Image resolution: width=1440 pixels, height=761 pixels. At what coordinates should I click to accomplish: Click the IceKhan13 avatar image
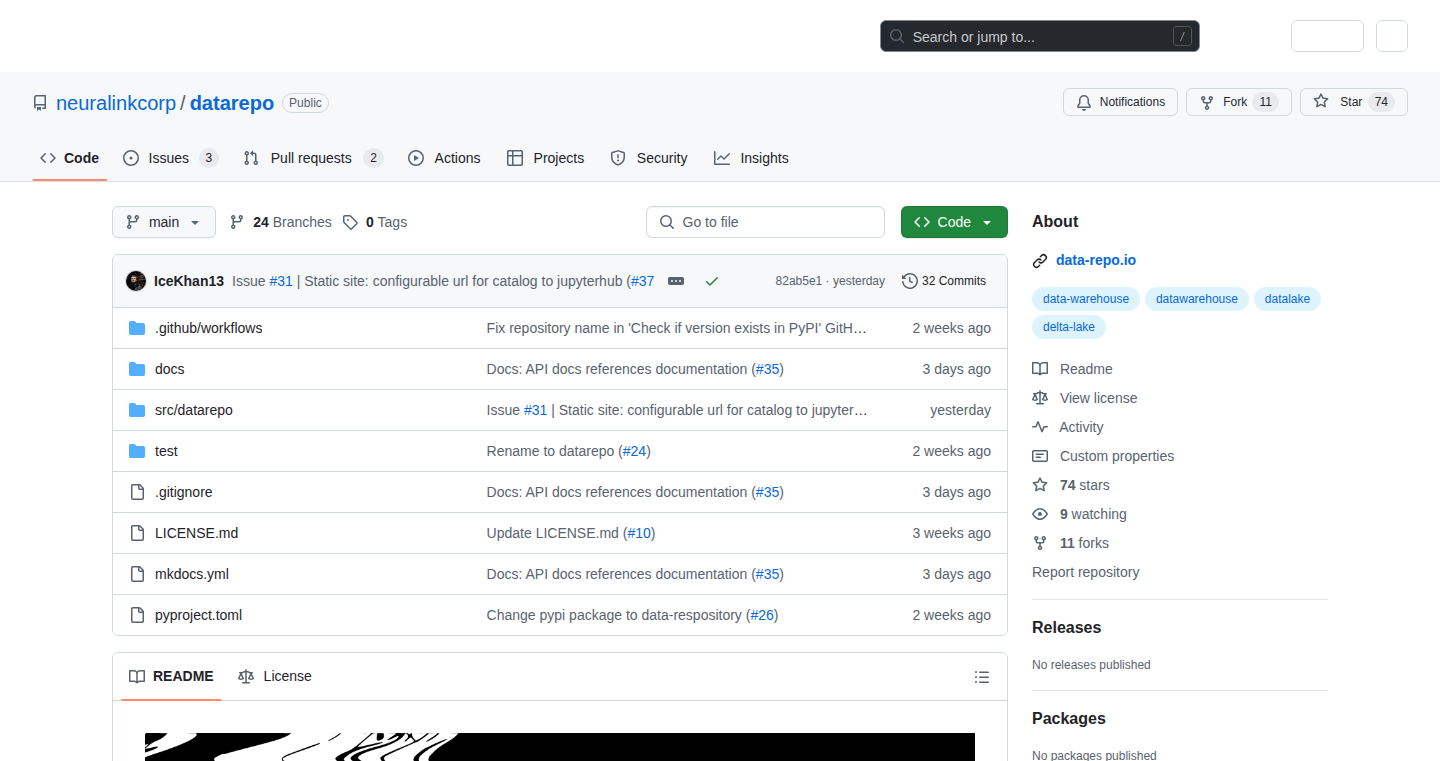136,281
